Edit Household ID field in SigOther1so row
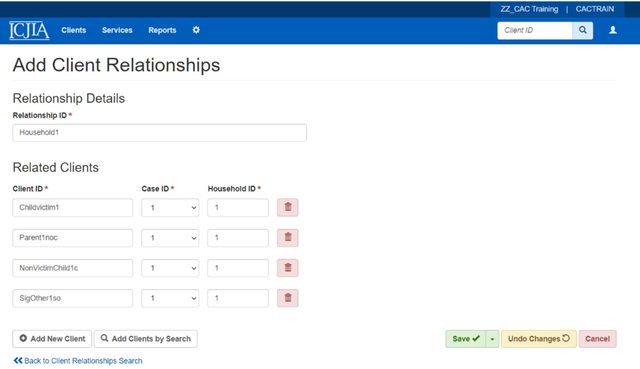 pyautogui.click(x=238, y=298)
